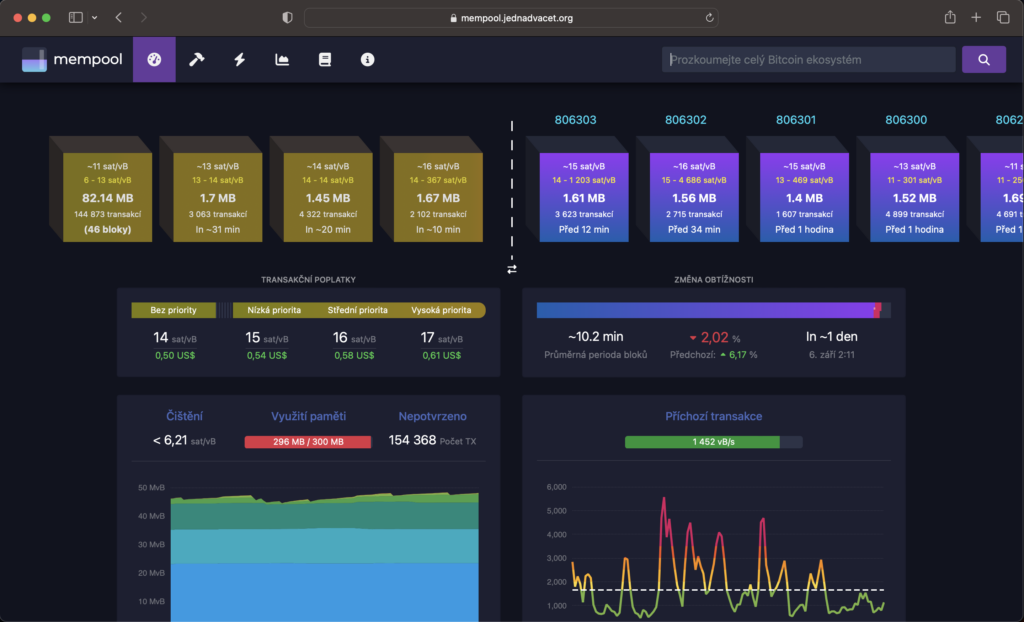Click the difficulty adjustment progress bar
Image resolution: width=1024 pixels, height=622 pixels.
[x=714, y=310]
